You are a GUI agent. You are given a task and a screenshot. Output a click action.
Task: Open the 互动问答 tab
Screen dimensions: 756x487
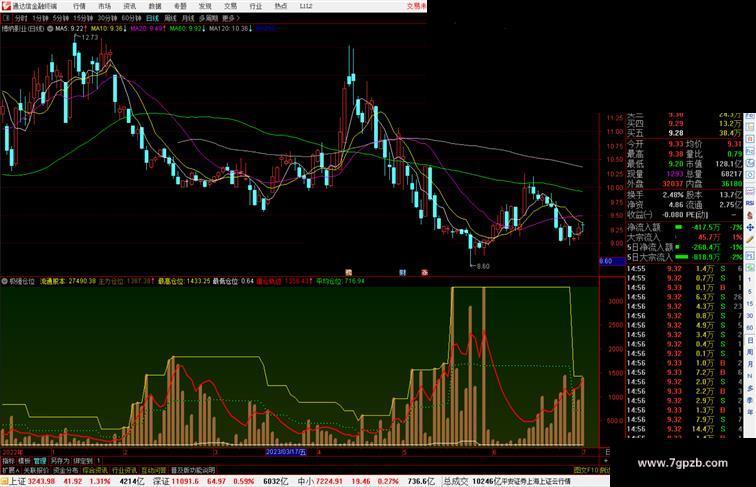[153, 470]
